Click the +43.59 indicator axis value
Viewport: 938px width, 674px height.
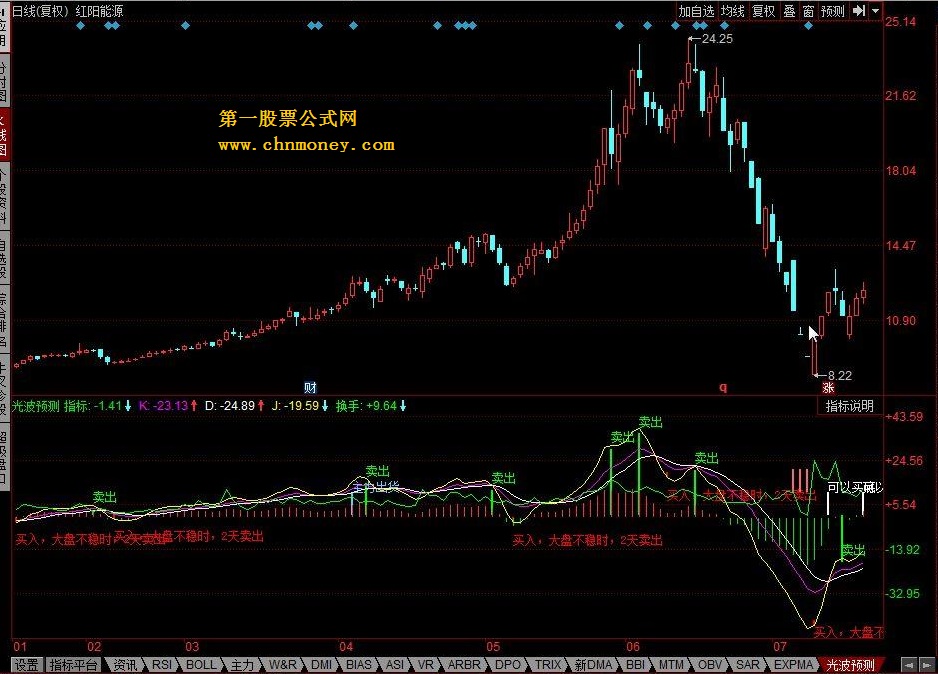(x=904, y=417)
